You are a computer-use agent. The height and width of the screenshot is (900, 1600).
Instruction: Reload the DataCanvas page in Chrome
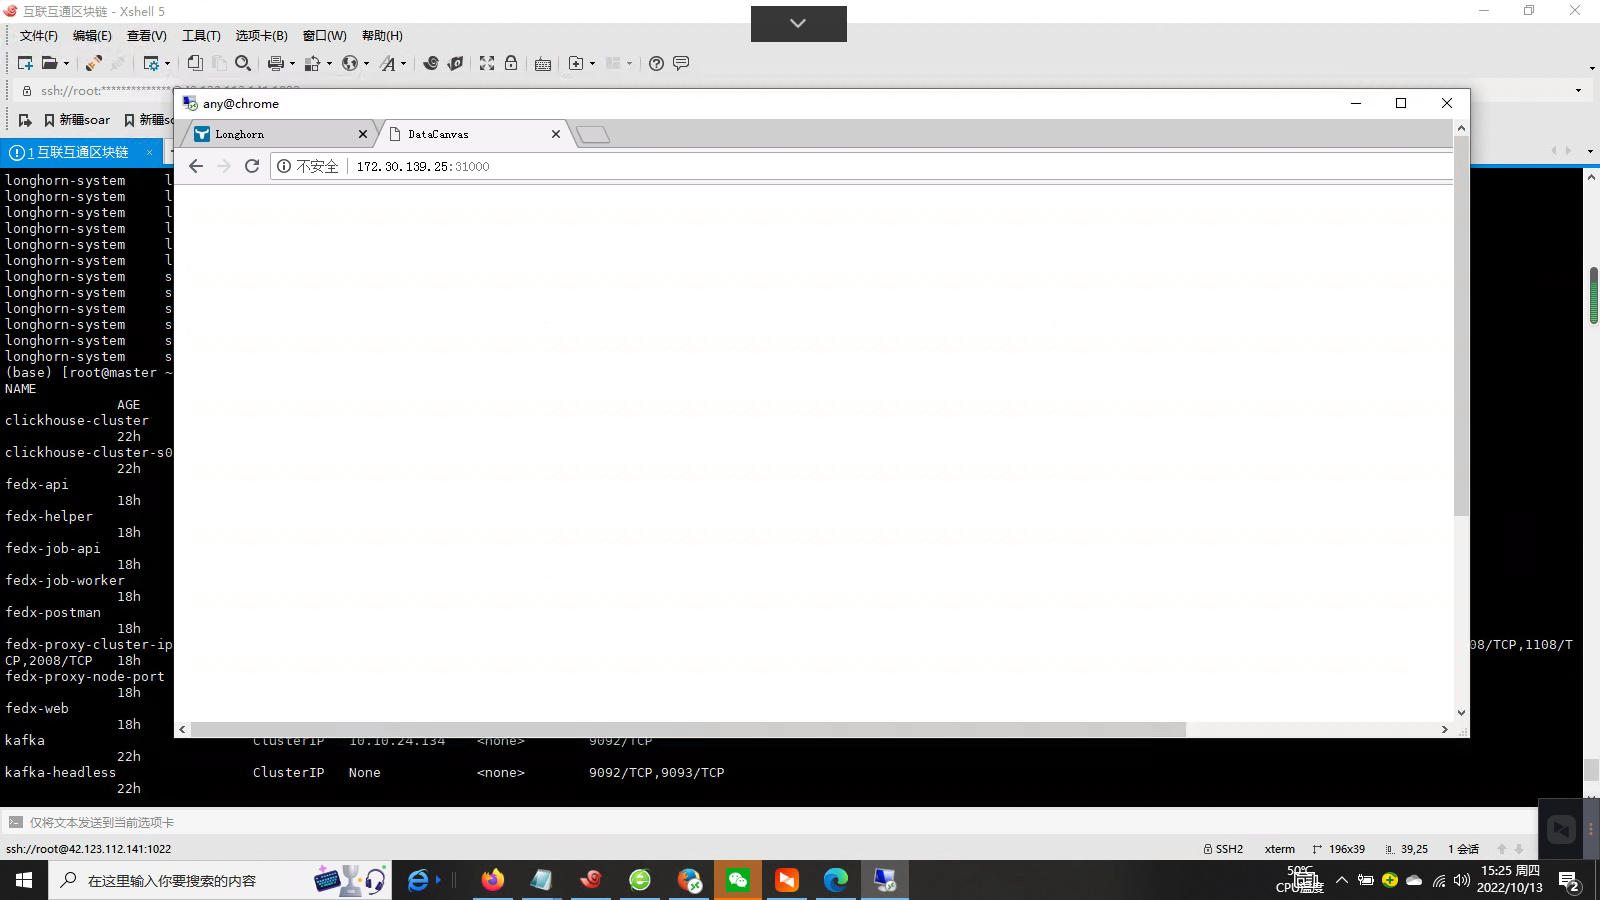point(252,166)
